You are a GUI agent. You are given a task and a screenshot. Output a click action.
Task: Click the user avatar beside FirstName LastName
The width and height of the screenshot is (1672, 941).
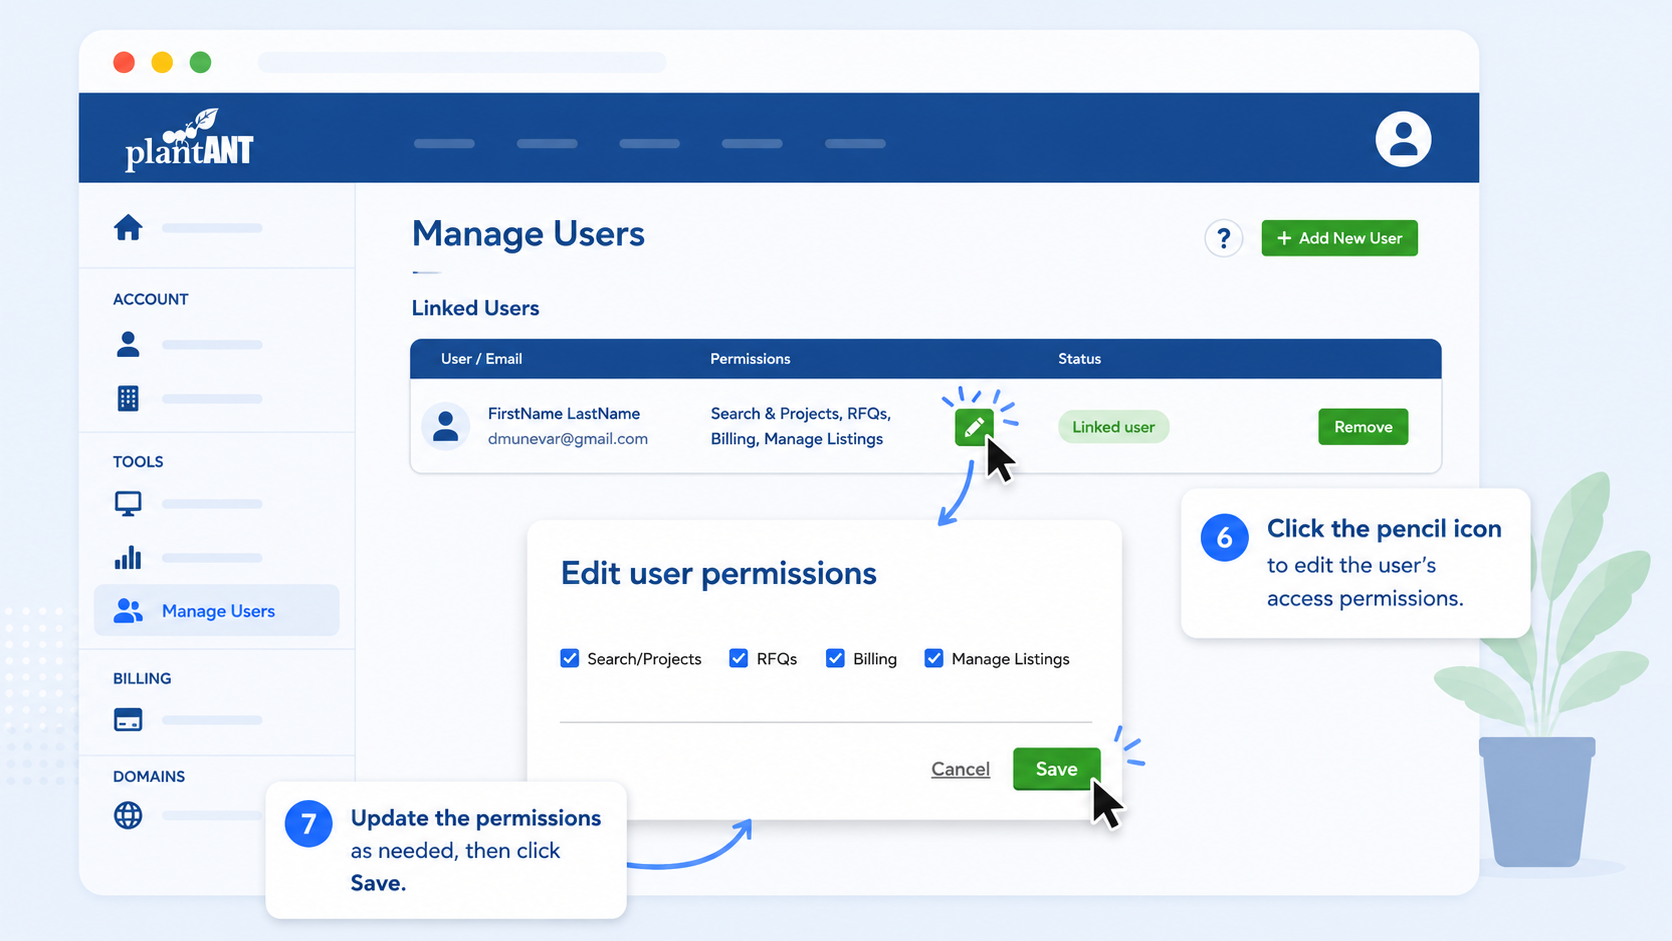click(x=446, y=426)
